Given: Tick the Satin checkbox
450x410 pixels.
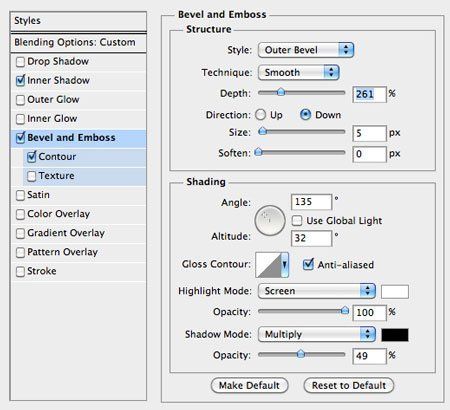Looking at the screenshot, I should tap(20, 195).
